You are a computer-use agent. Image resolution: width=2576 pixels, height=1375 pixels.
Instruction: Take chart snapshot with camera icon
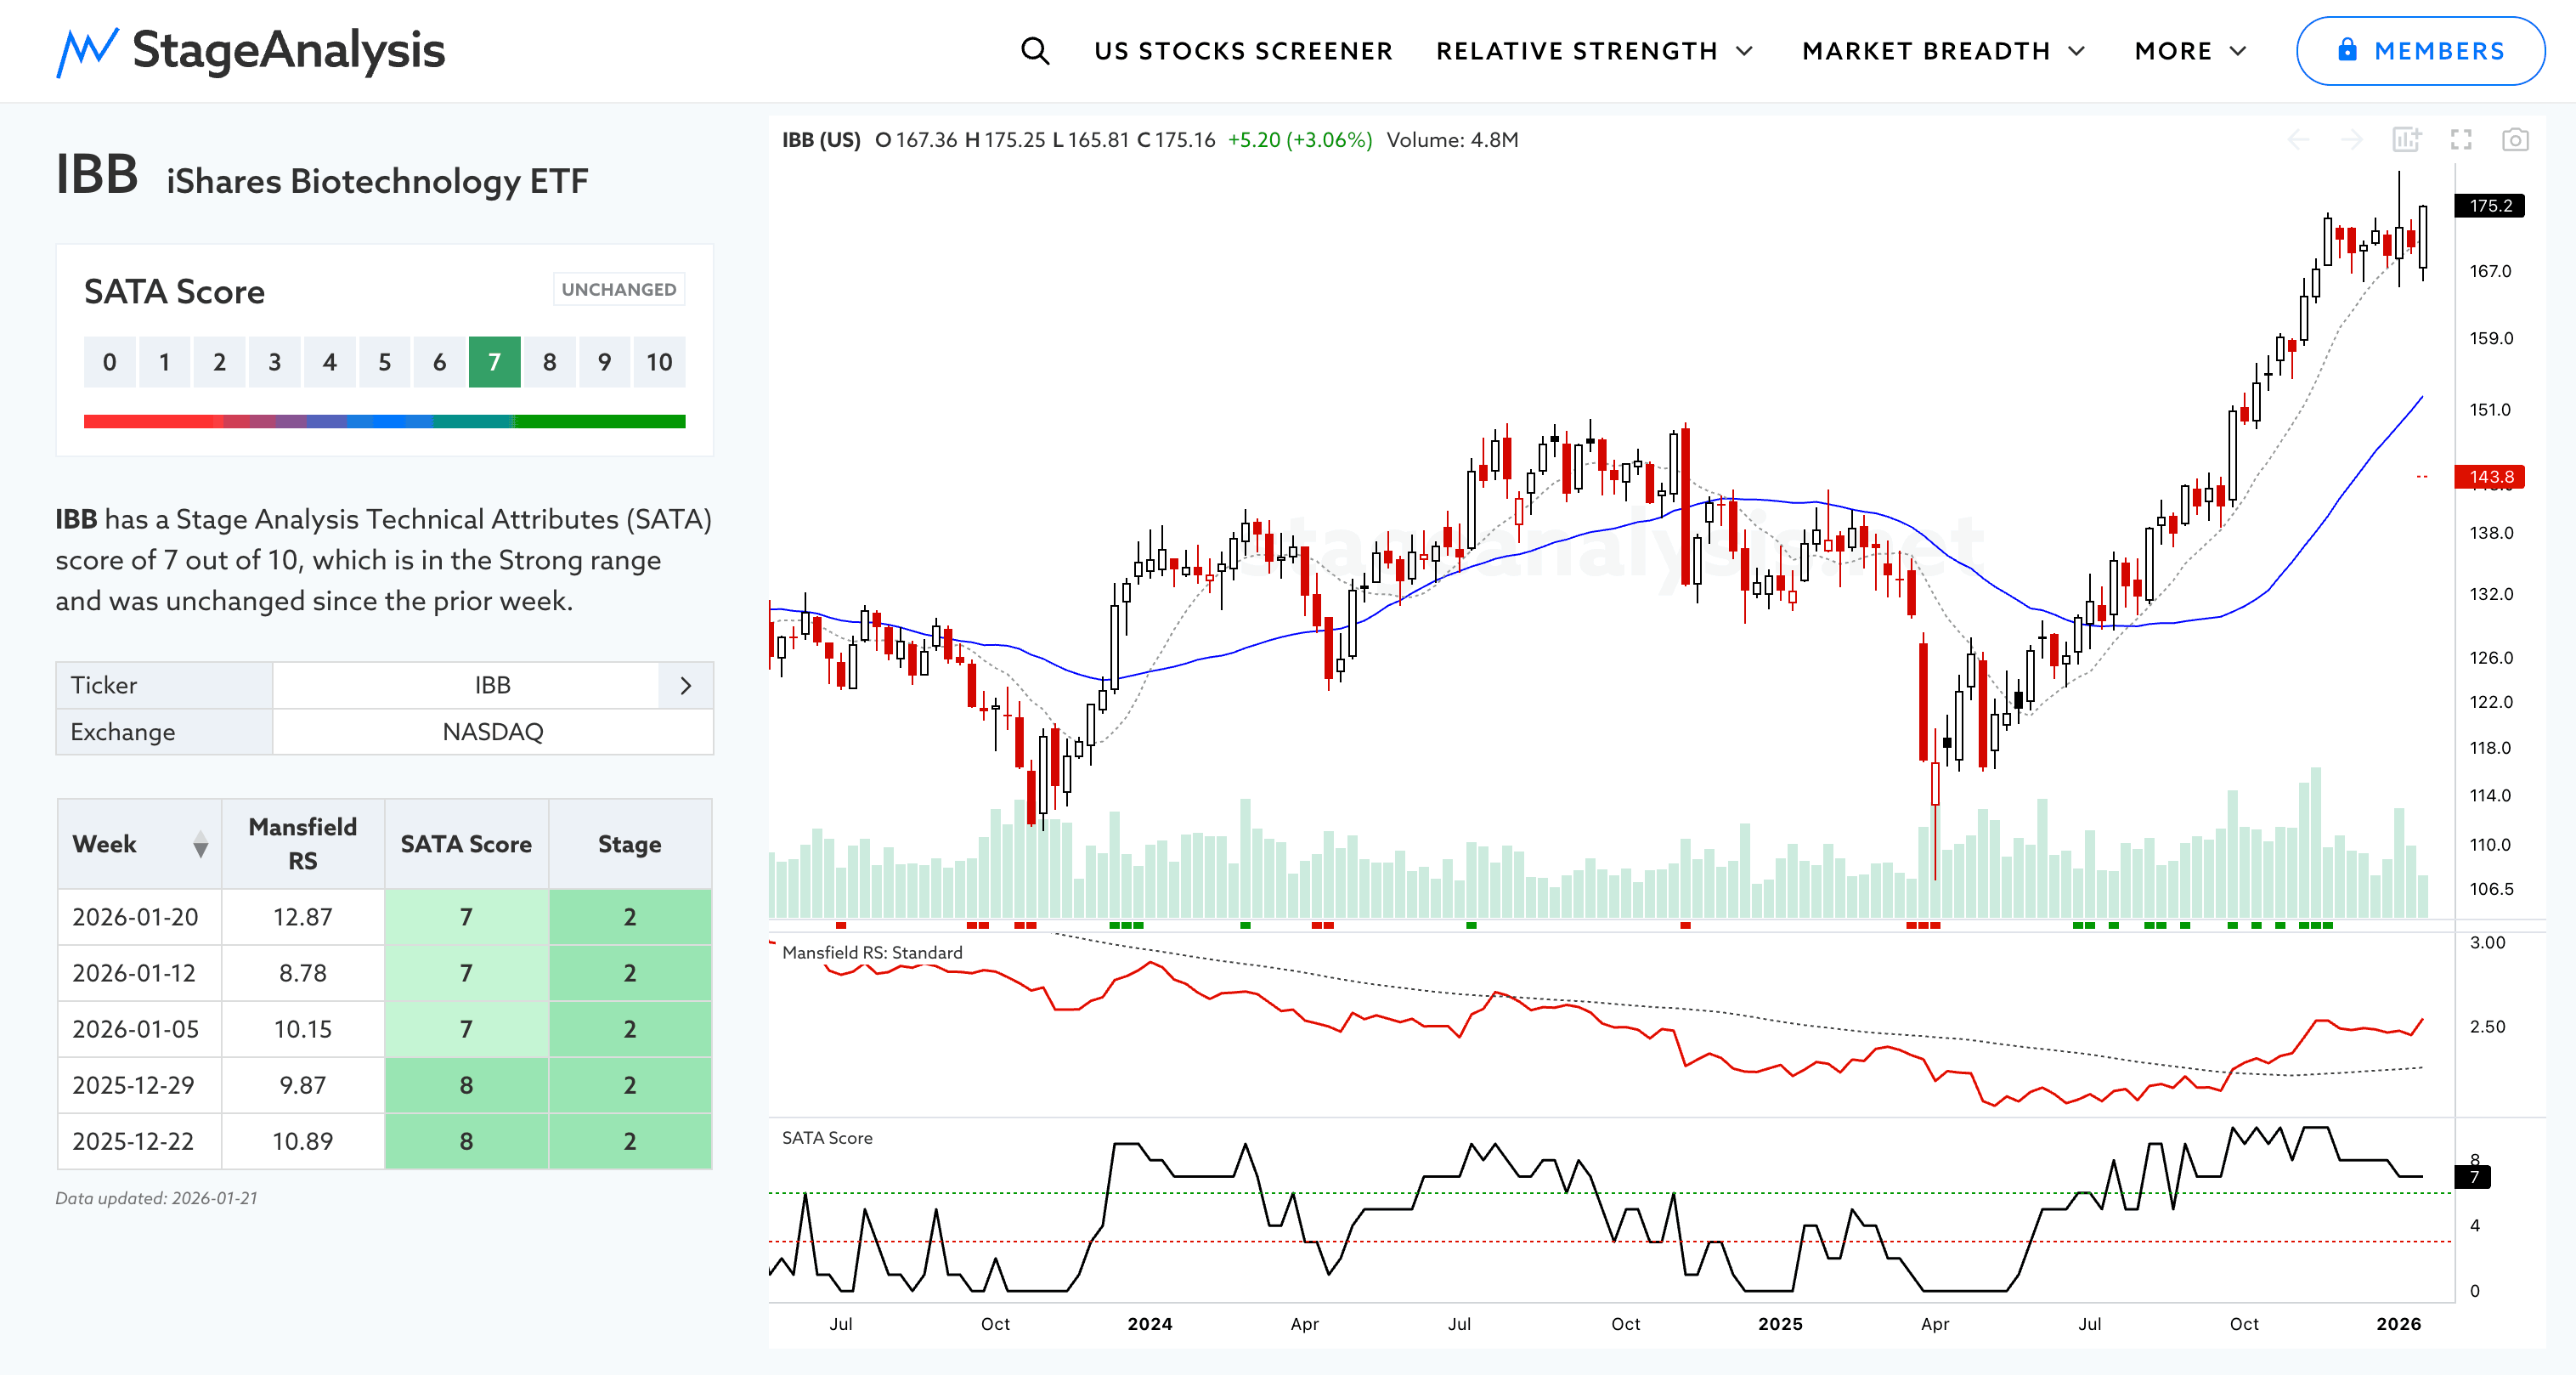coord(2515,140)
